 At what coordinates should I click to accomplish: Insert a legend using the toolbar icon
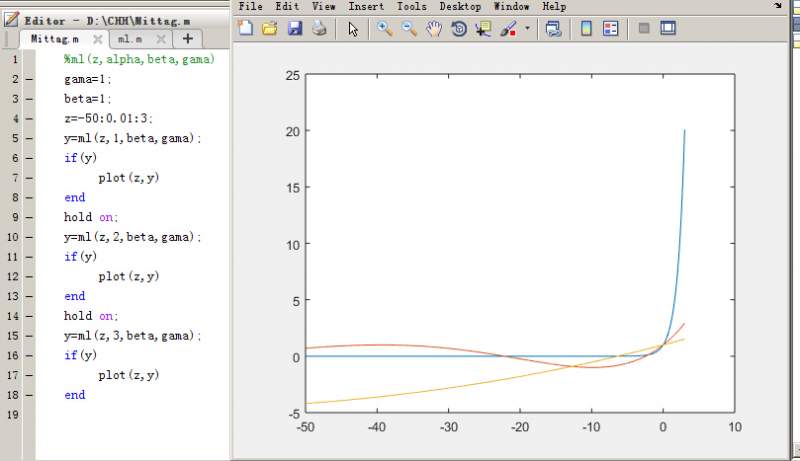(x=610, y=29)
